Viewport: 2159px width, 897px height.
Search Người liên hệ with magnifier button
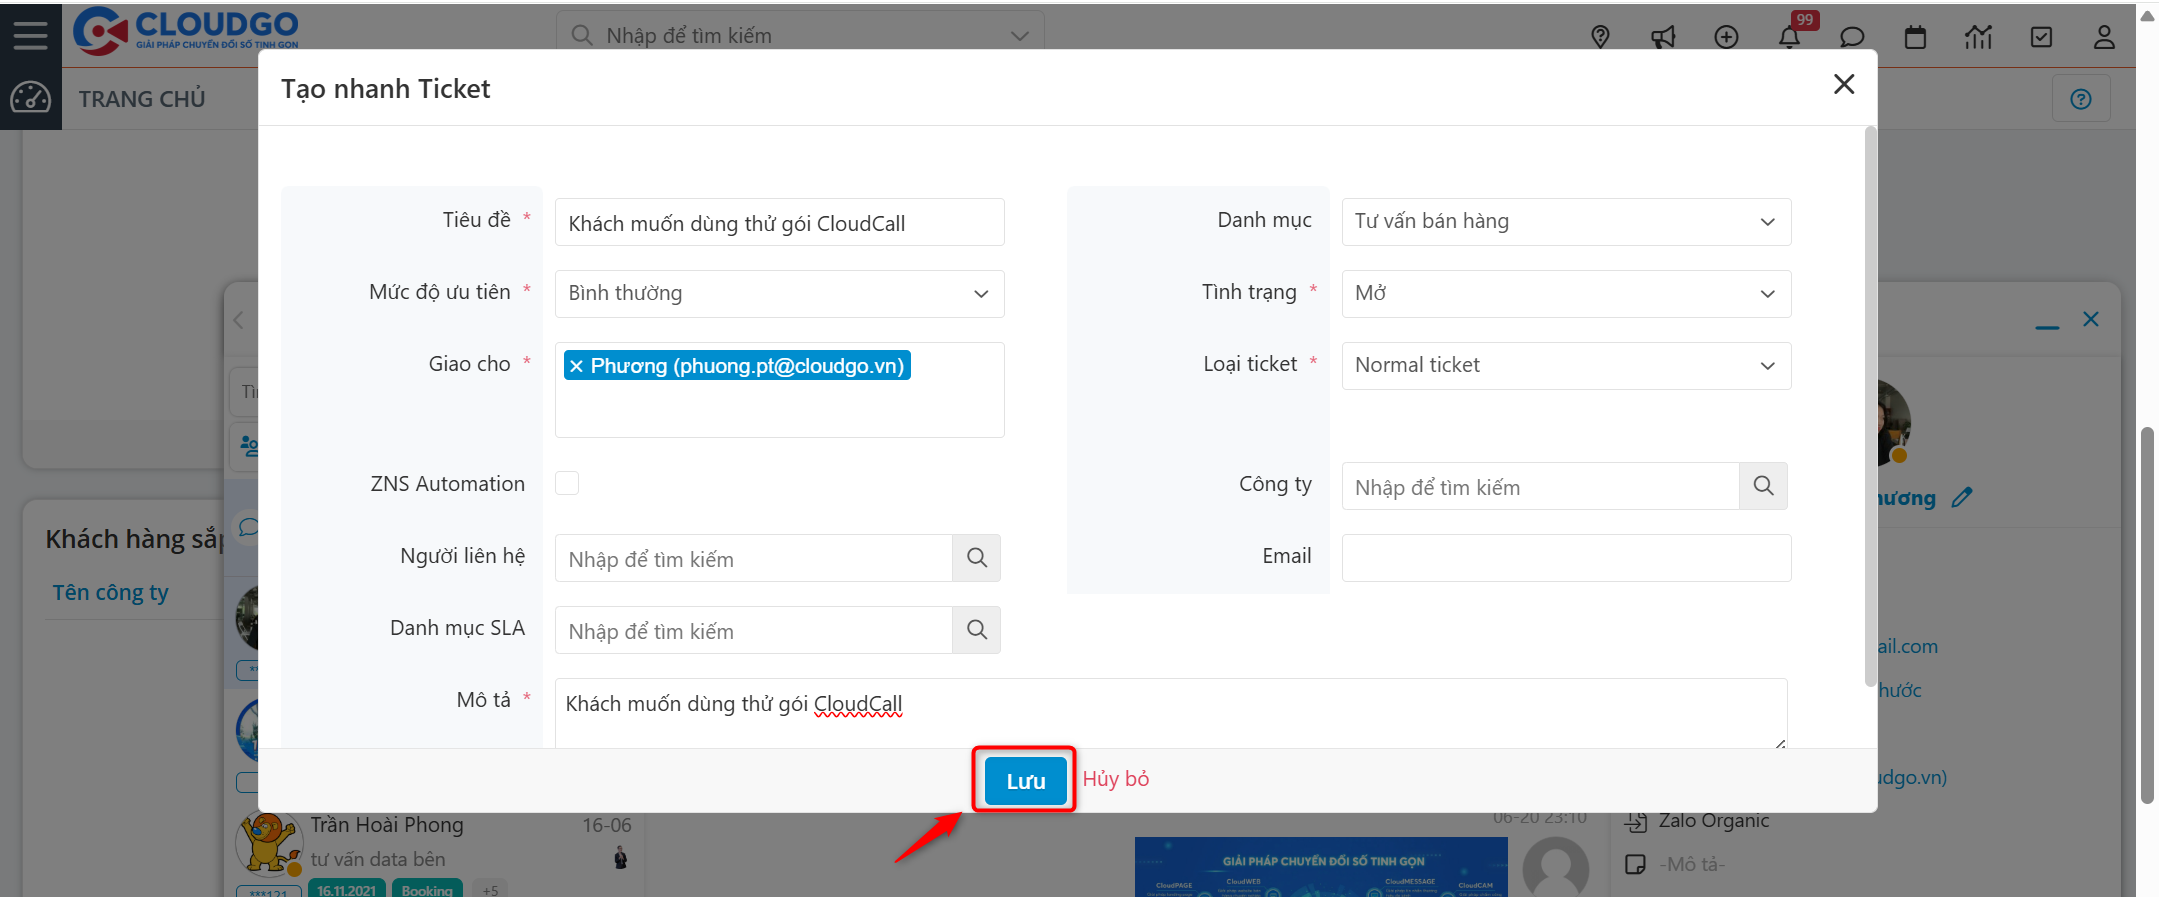click(x=977, y=558)
